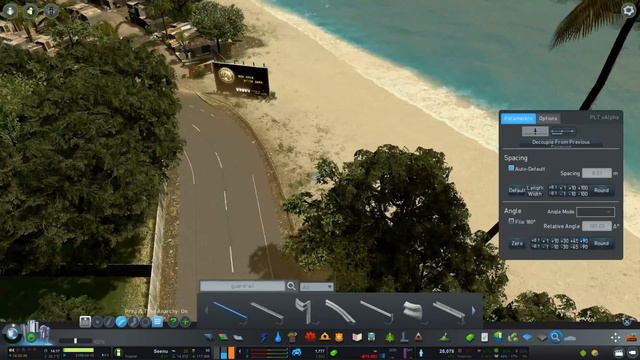Viewport: 640px width, 360px height.
Task: Select the right spacing-wise mode toggle
Action: [x=563, y=131]
